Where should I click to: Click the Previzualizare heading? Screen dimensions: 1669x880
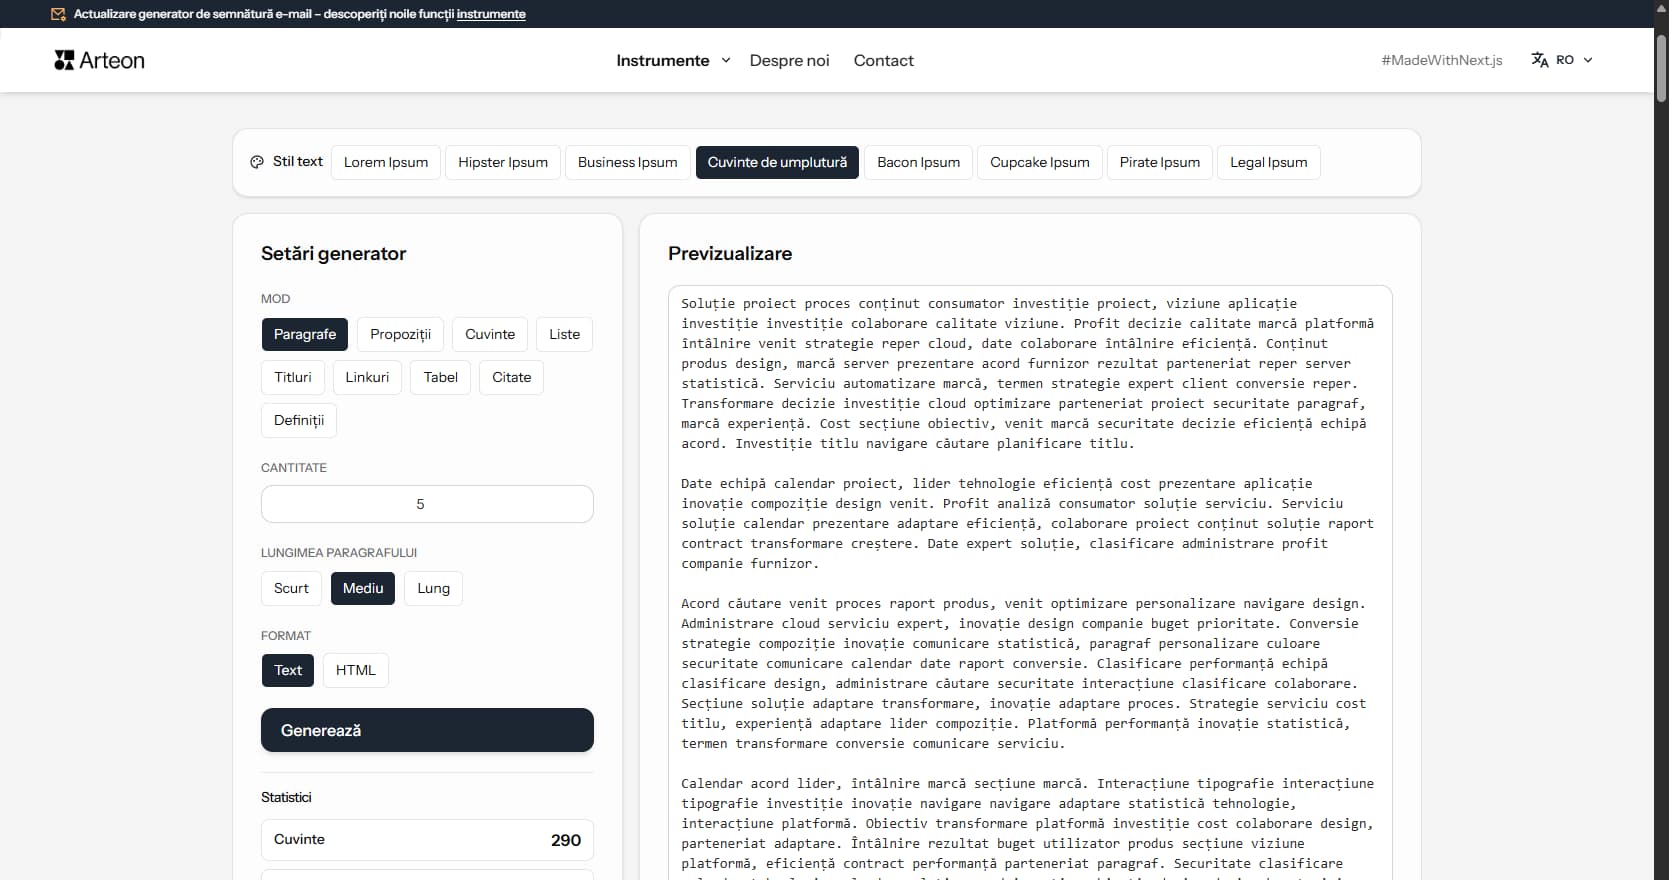coord(730,253)
